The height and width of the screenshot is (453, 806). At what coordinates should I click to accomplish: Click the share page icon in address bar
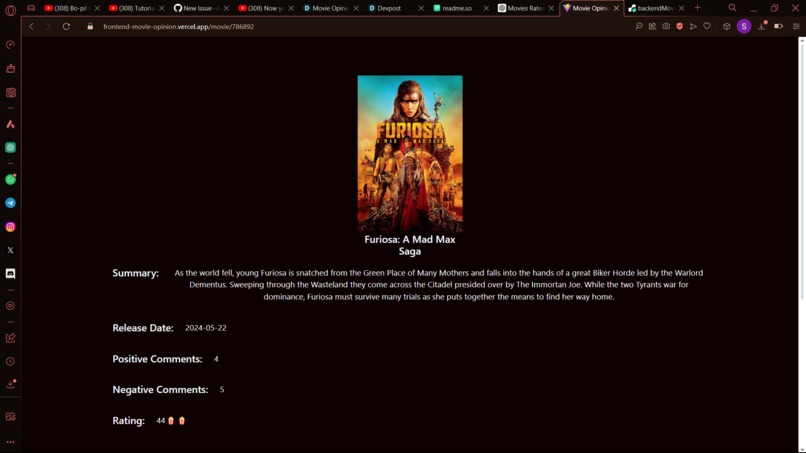(652, 26)
